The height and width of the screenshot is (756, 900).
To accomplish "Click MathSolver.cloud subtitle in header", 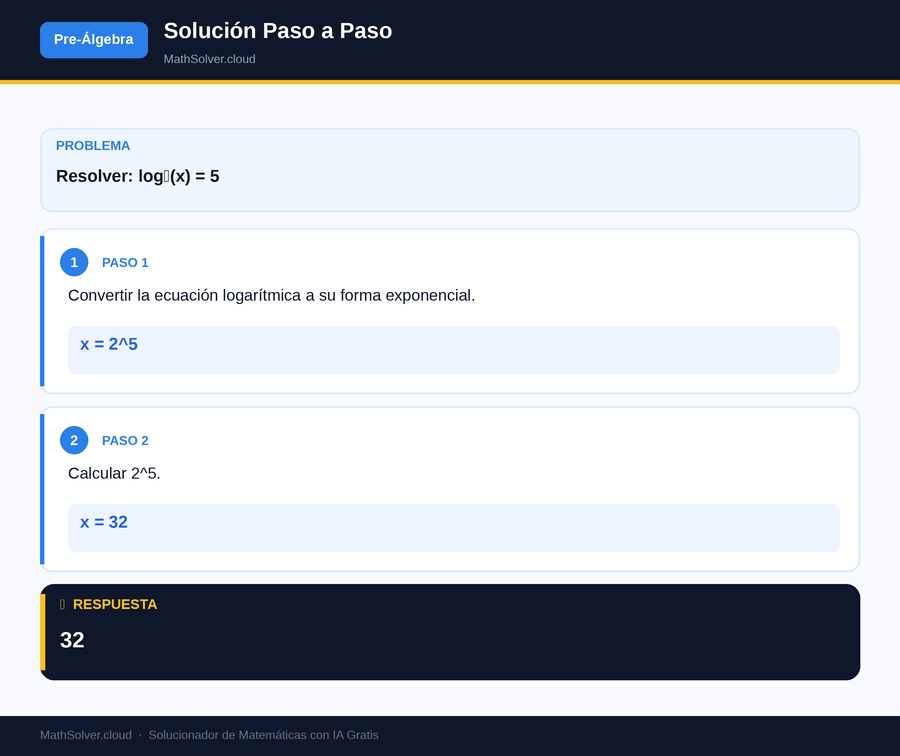I will click(210, 59).
